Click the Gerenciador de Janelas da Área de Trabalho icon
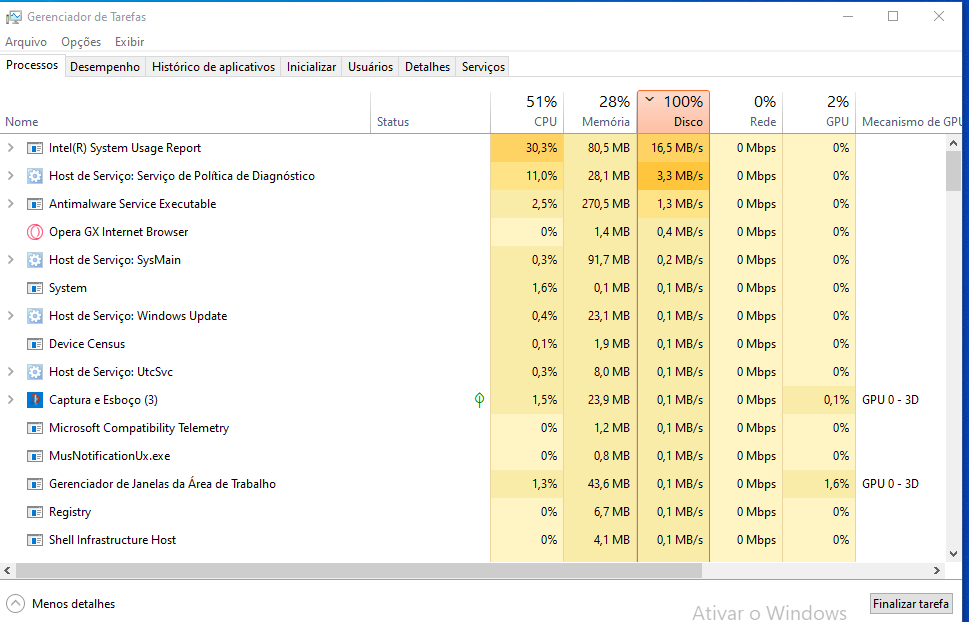The image size is (969, 622). point(35,484)
